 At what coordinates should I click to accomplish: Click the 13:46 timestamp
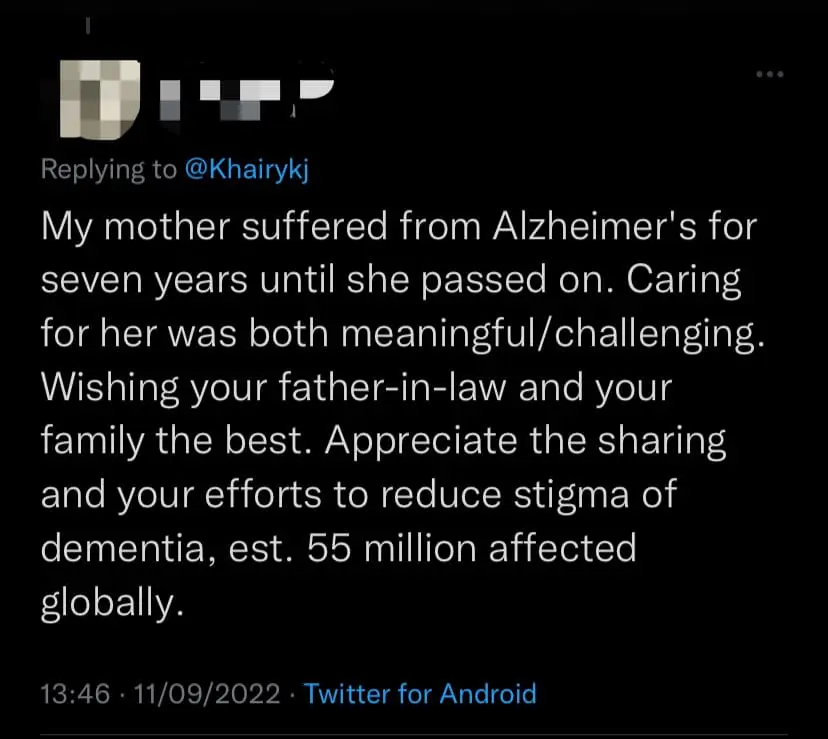pos(74,693)
